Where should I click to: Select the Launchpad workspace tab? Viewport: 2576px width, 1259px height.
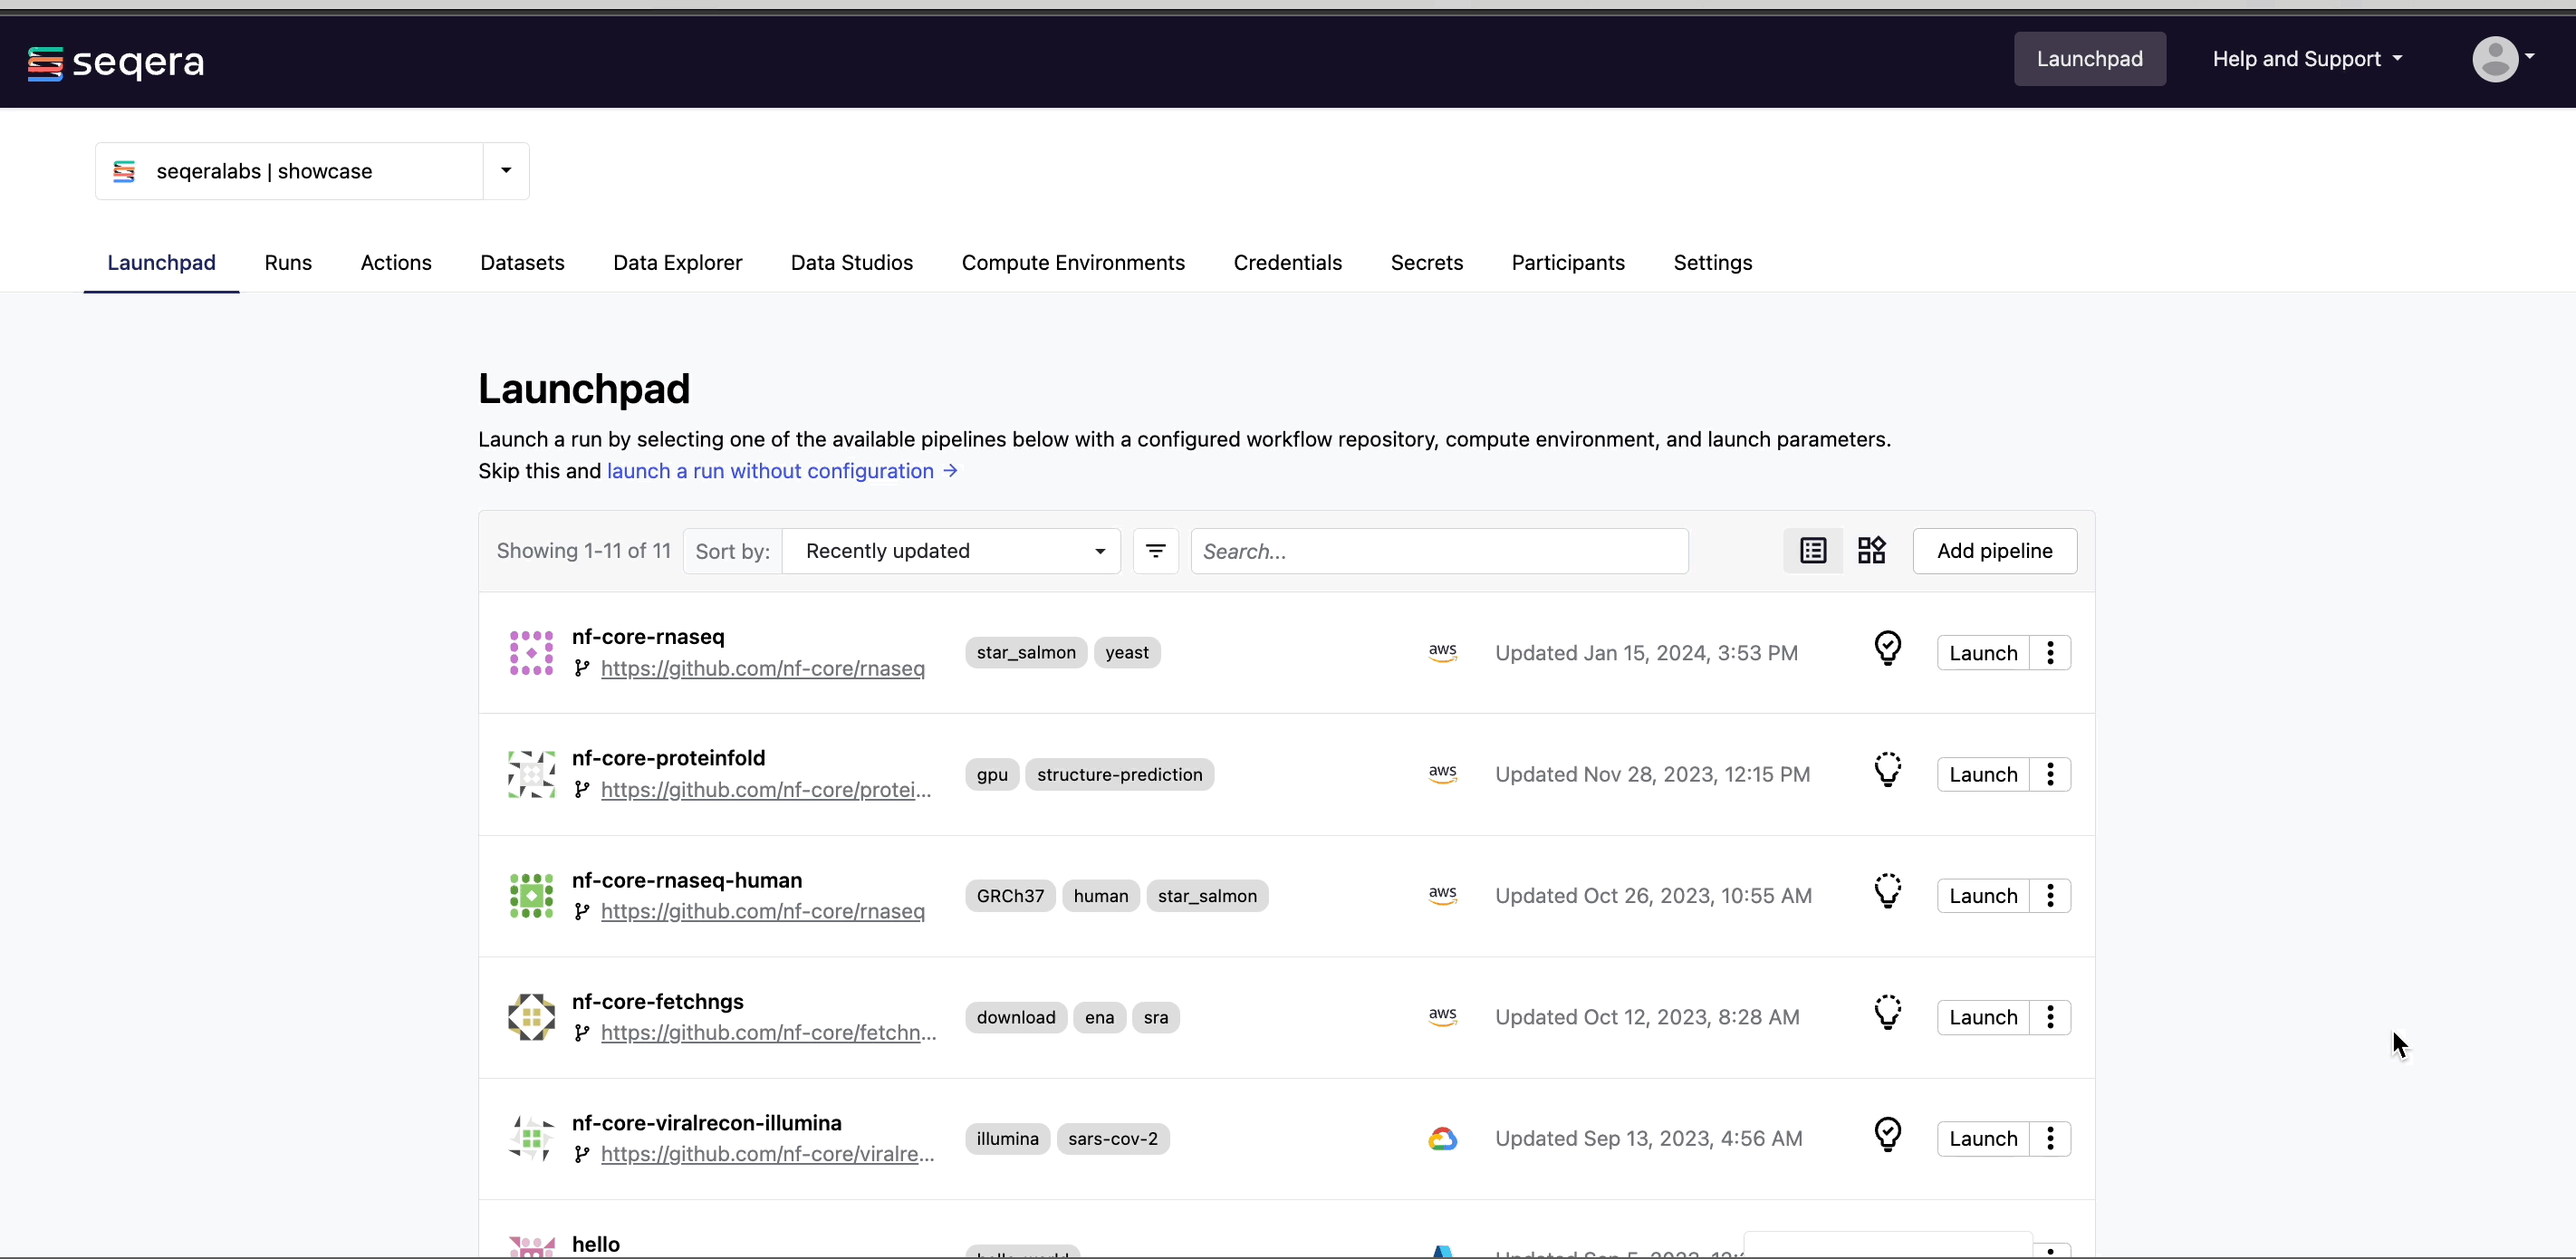(x=161, y=262)
